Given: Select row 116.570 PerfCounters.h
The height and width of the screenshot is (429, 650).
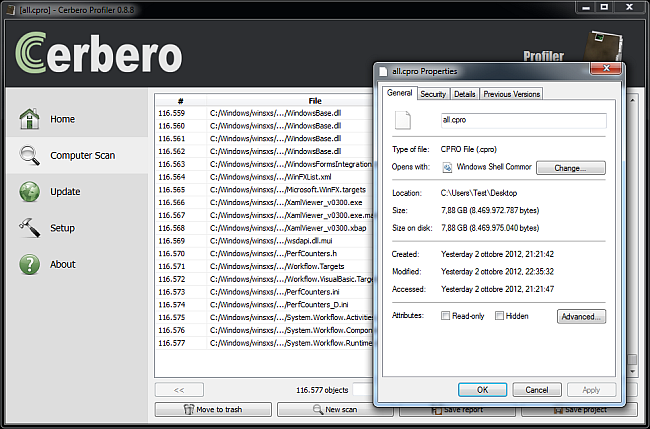Looking at the screenshot, I should (264, 254).
